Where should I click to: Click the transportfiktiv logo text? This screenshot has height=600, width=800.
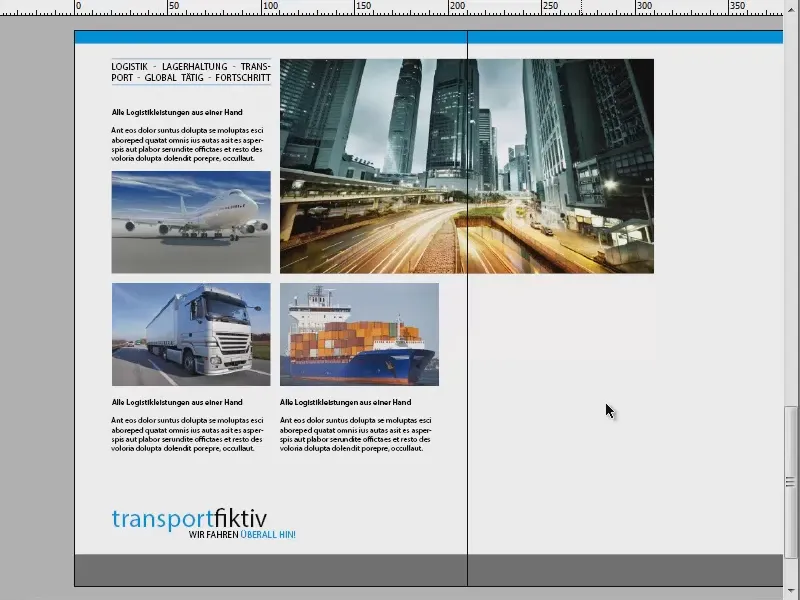[188, 518]
